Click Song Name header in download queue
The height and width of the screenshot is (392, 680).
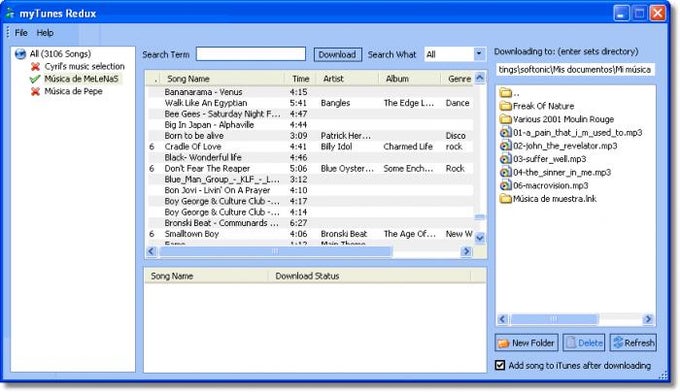tap(206, 276)
